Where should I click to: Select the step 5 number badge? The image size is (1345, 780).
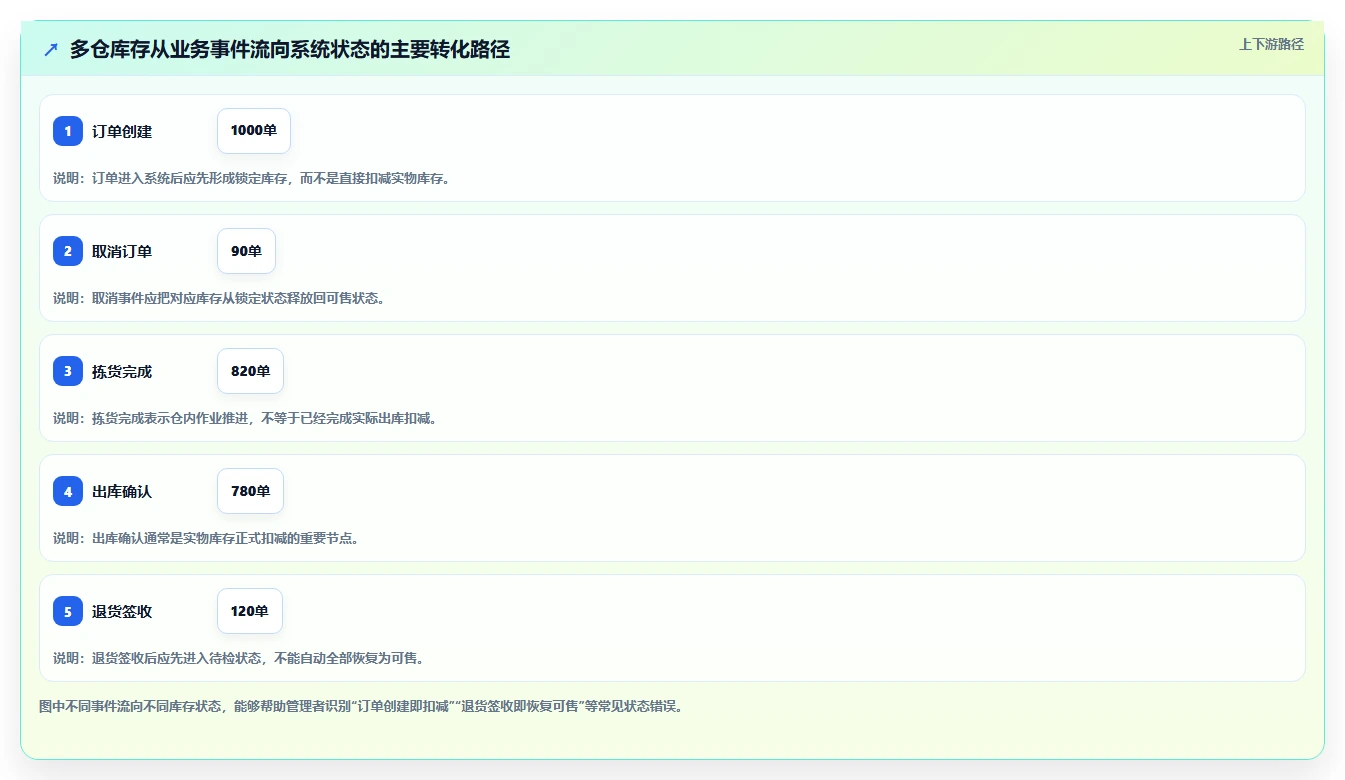tap(68, 611)
